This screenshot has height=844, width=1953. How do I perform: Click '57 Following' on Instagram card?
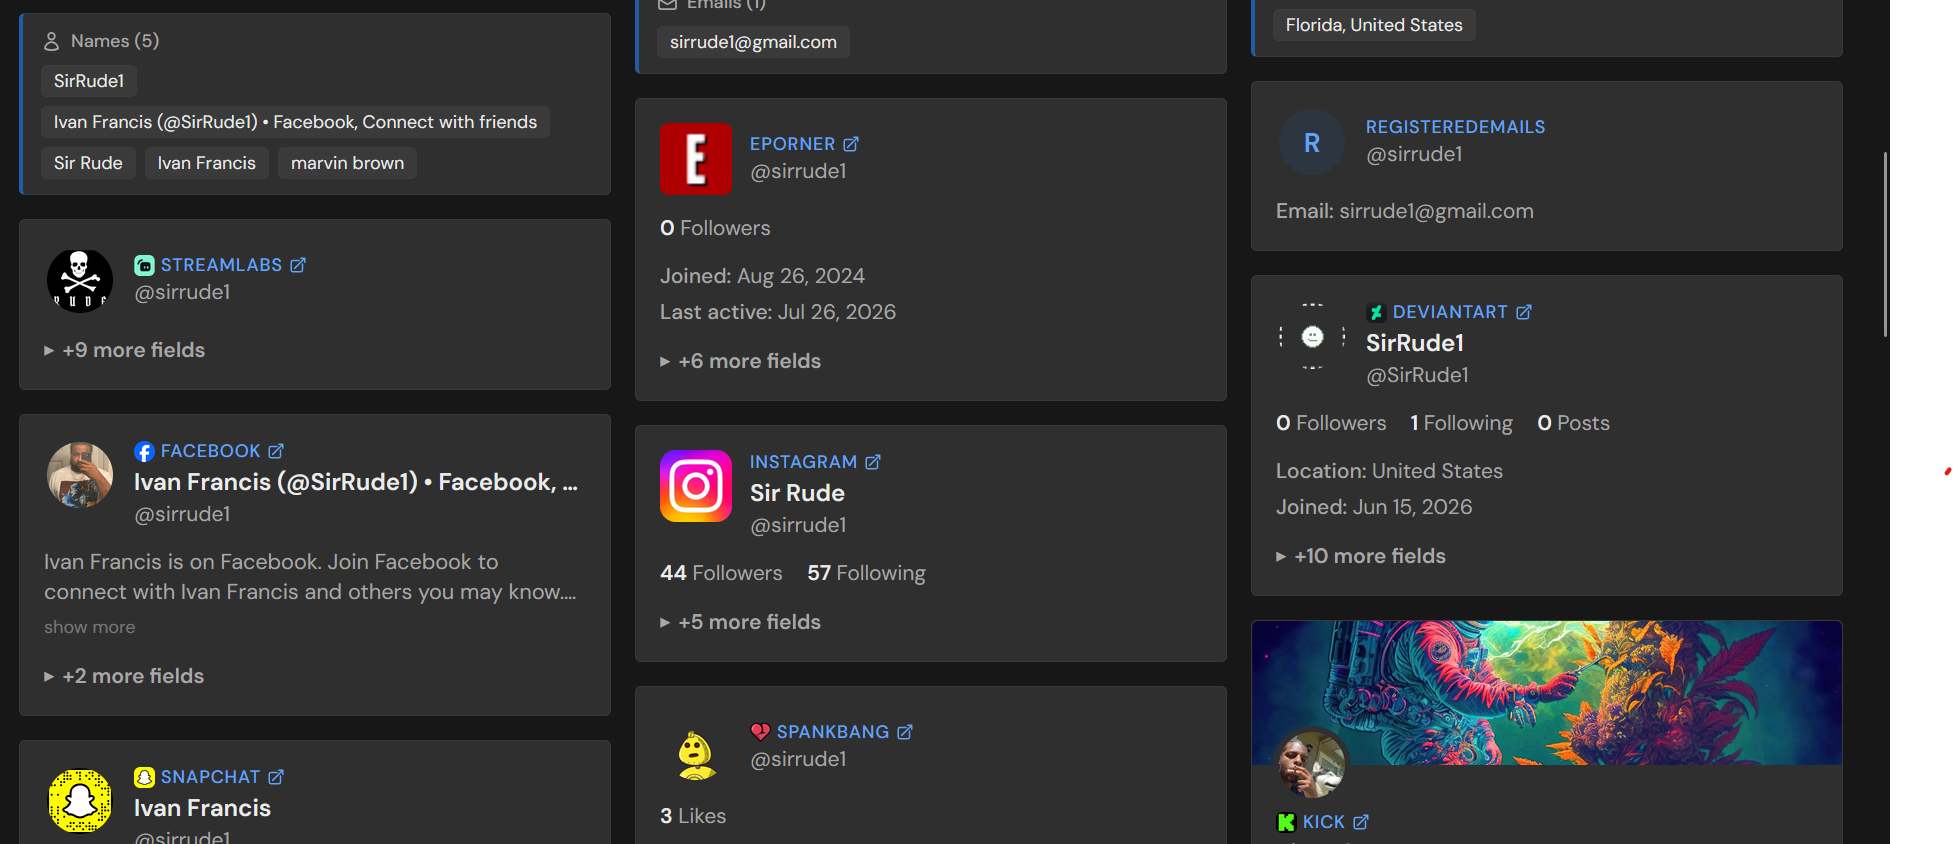pos(866,573)
